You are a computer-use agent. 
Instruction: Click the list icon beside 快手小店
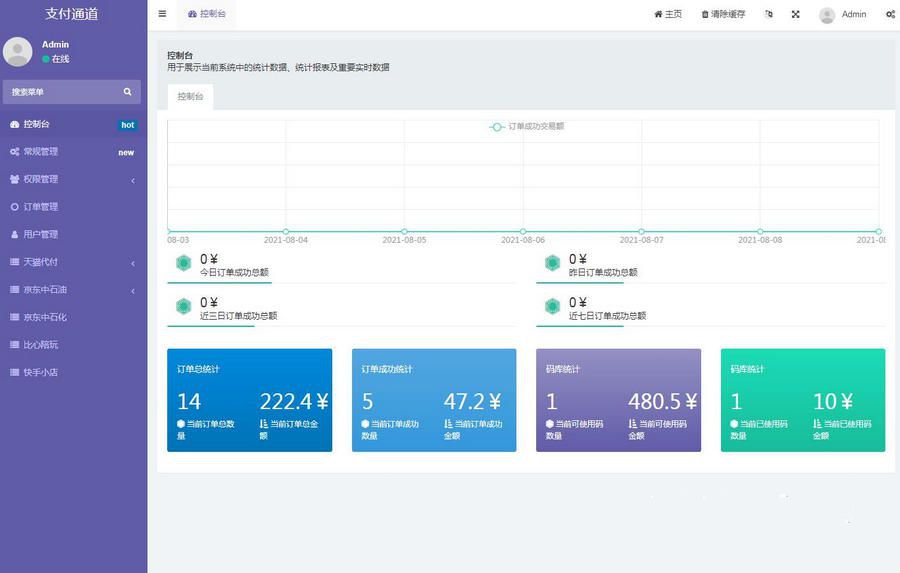[x=14, y=372]
